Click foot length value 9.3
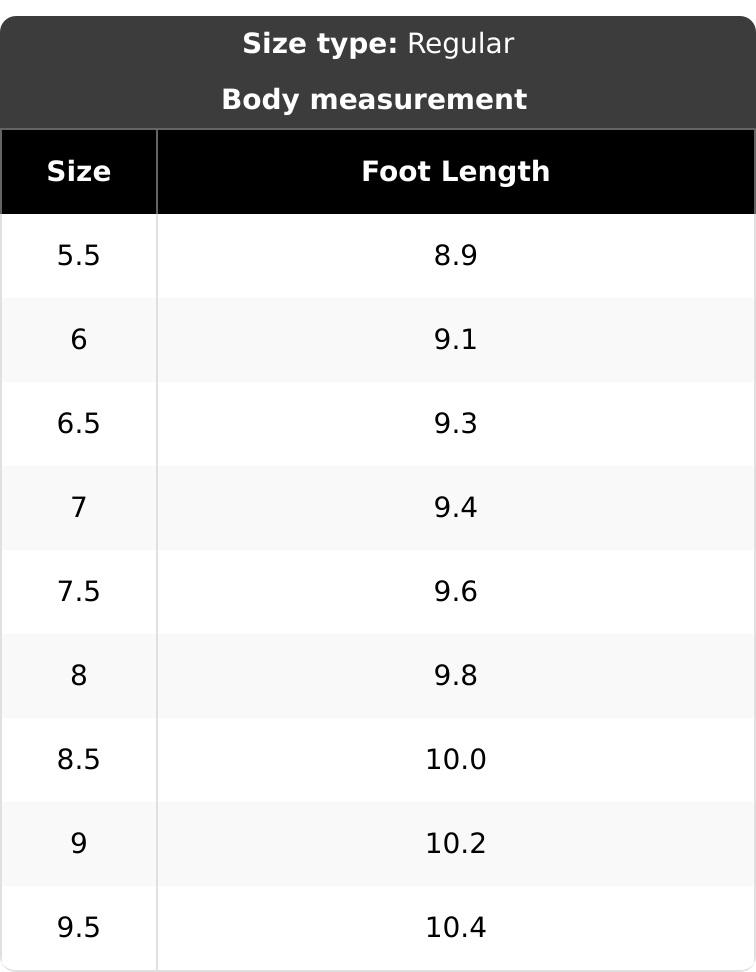 (455, 423)
